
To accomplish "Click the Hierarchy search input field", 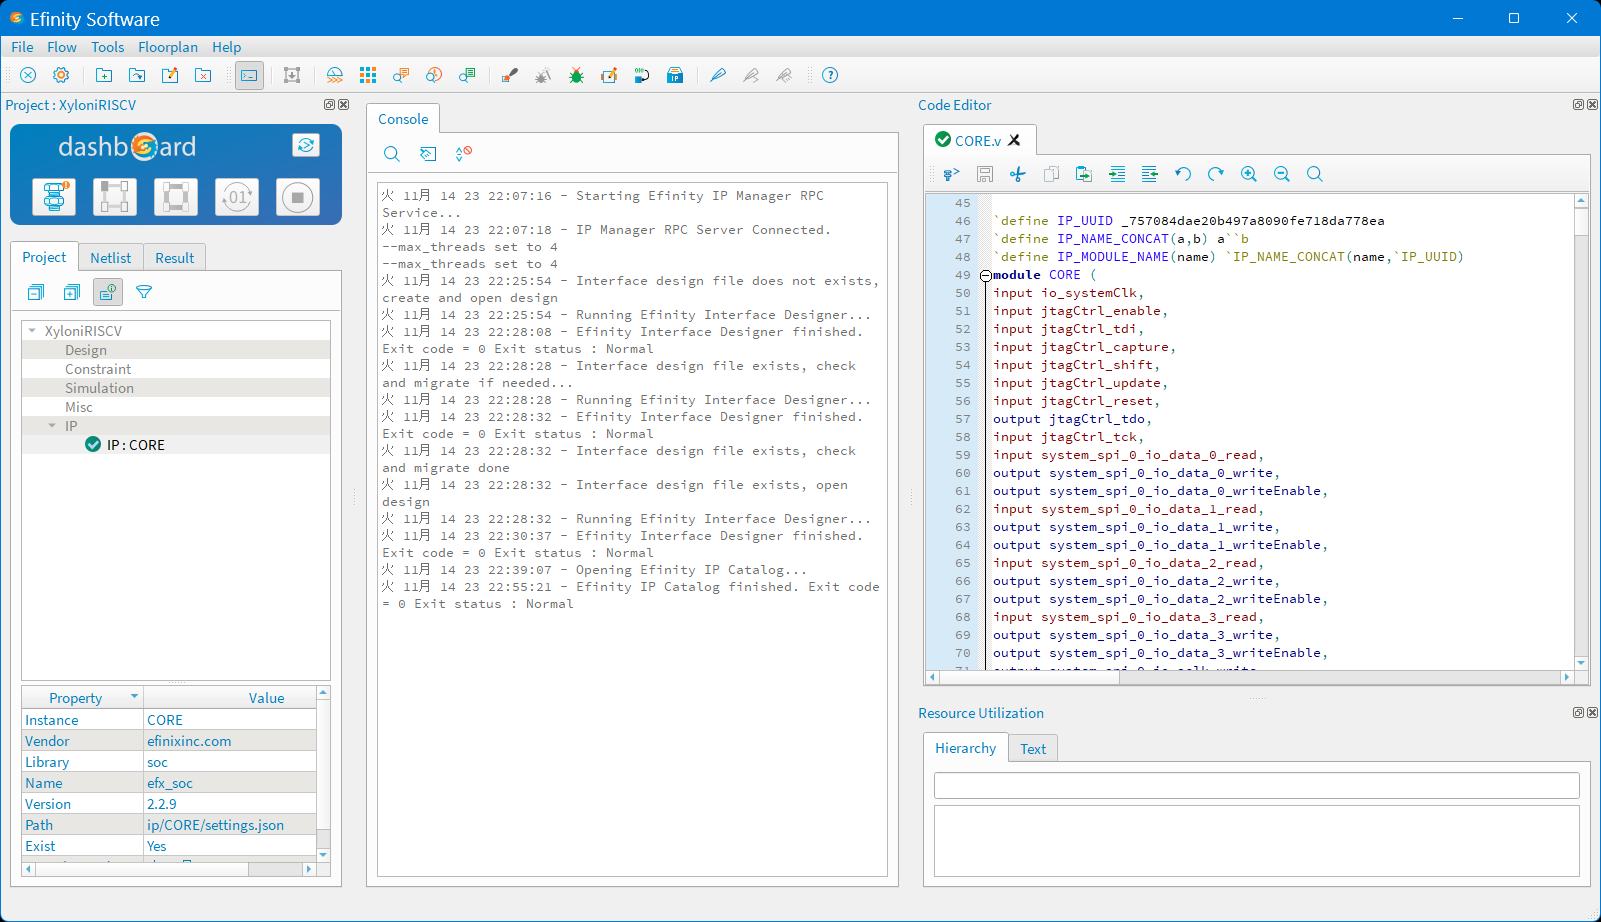I will [x=1256, y=785].
